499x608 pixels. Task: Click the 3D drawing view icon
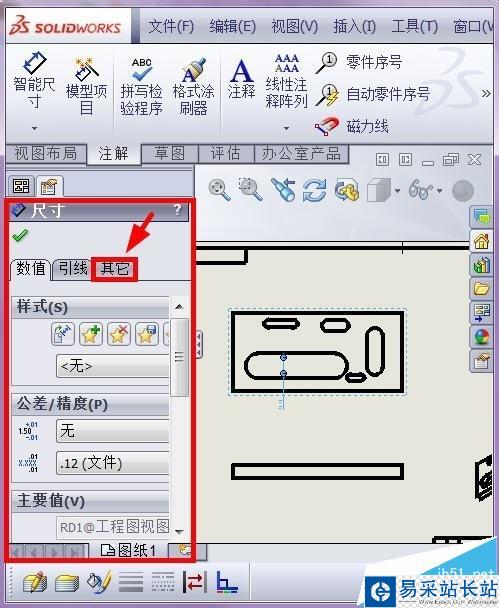pyautogui.click(x=346, y=190)
